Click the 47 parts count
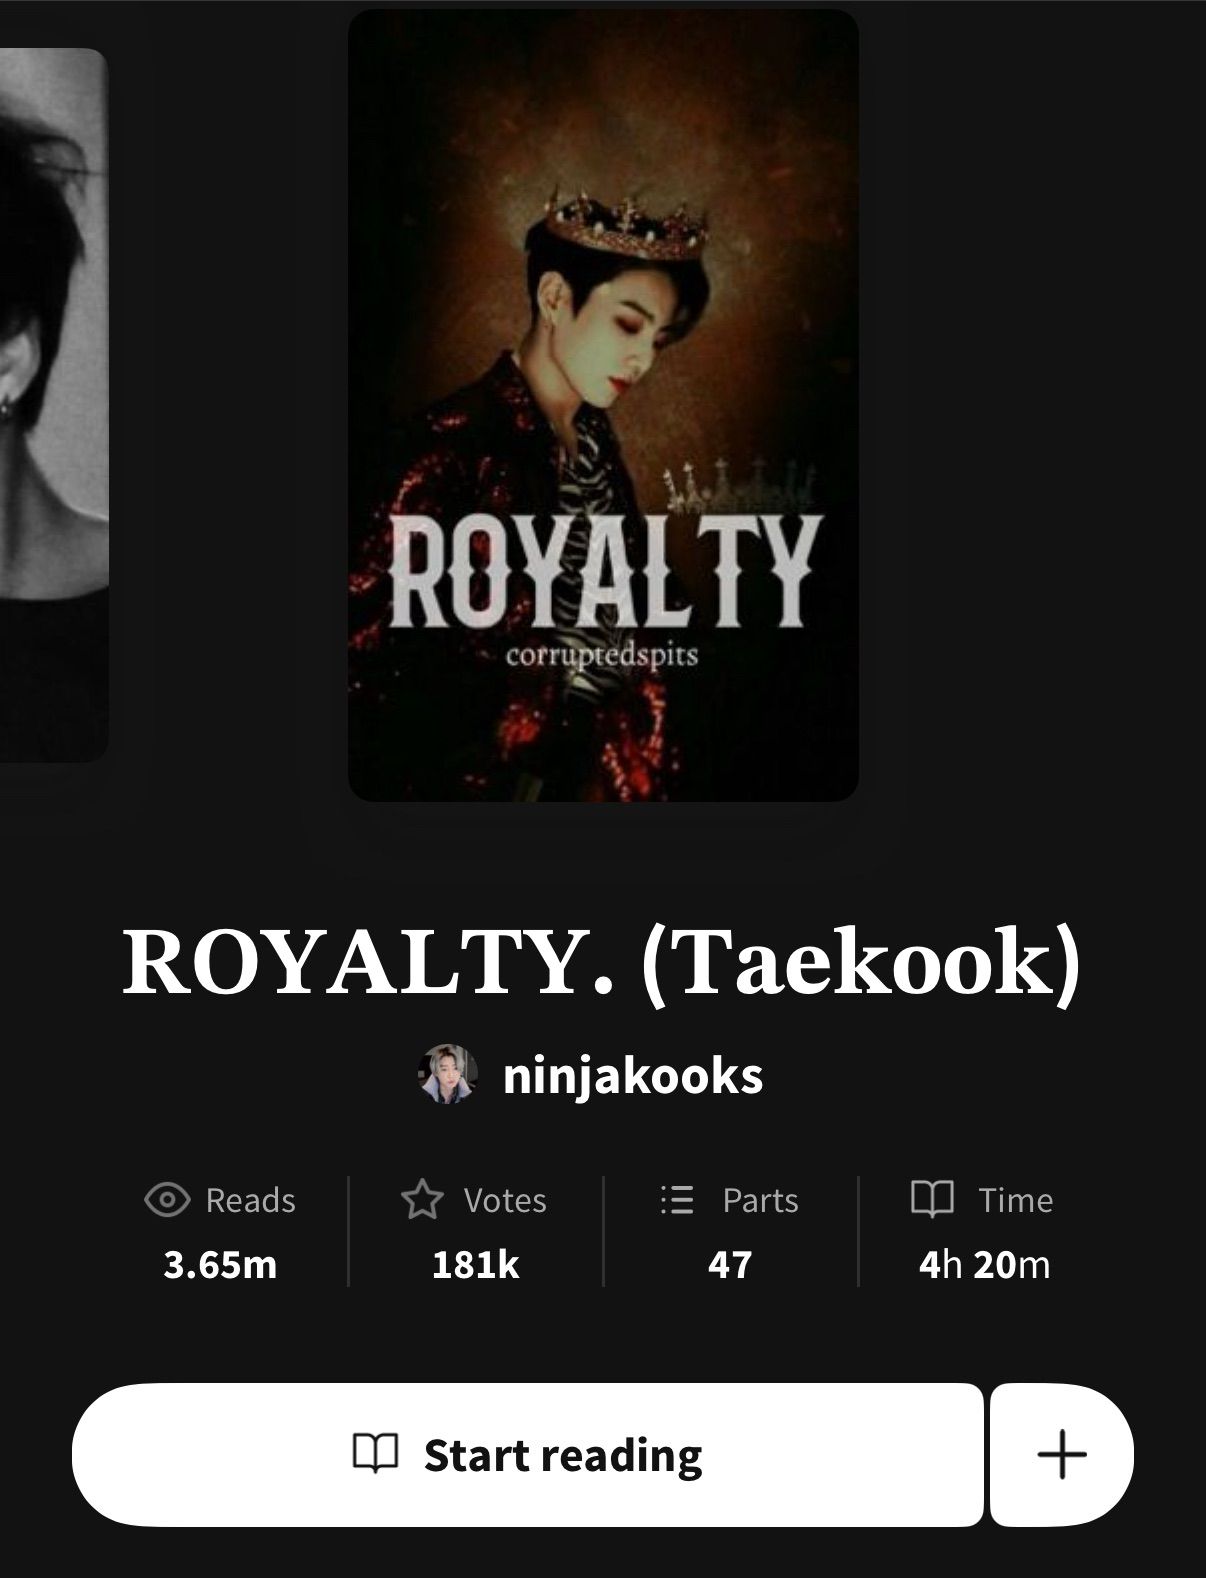1206x1578 pixels. pyautogui.click(x=730, y=1265)
